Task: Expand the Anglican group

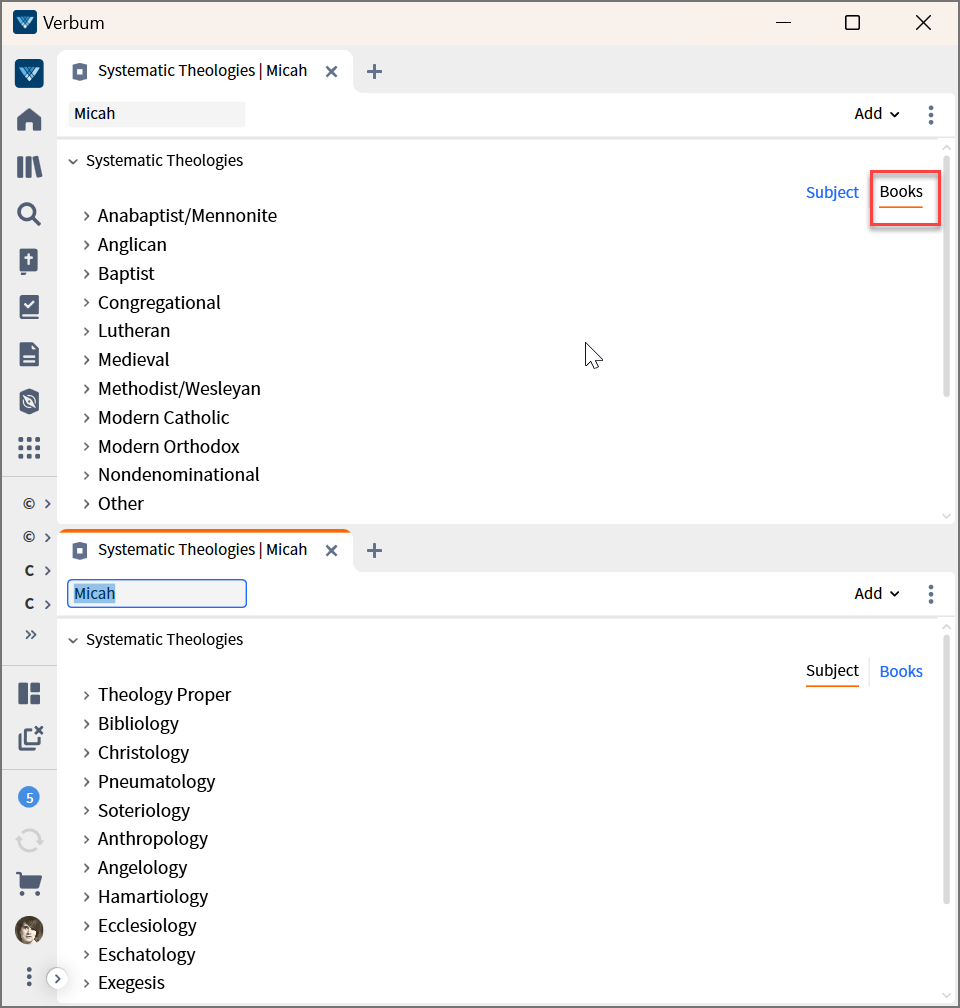Action: coord(86,245)
